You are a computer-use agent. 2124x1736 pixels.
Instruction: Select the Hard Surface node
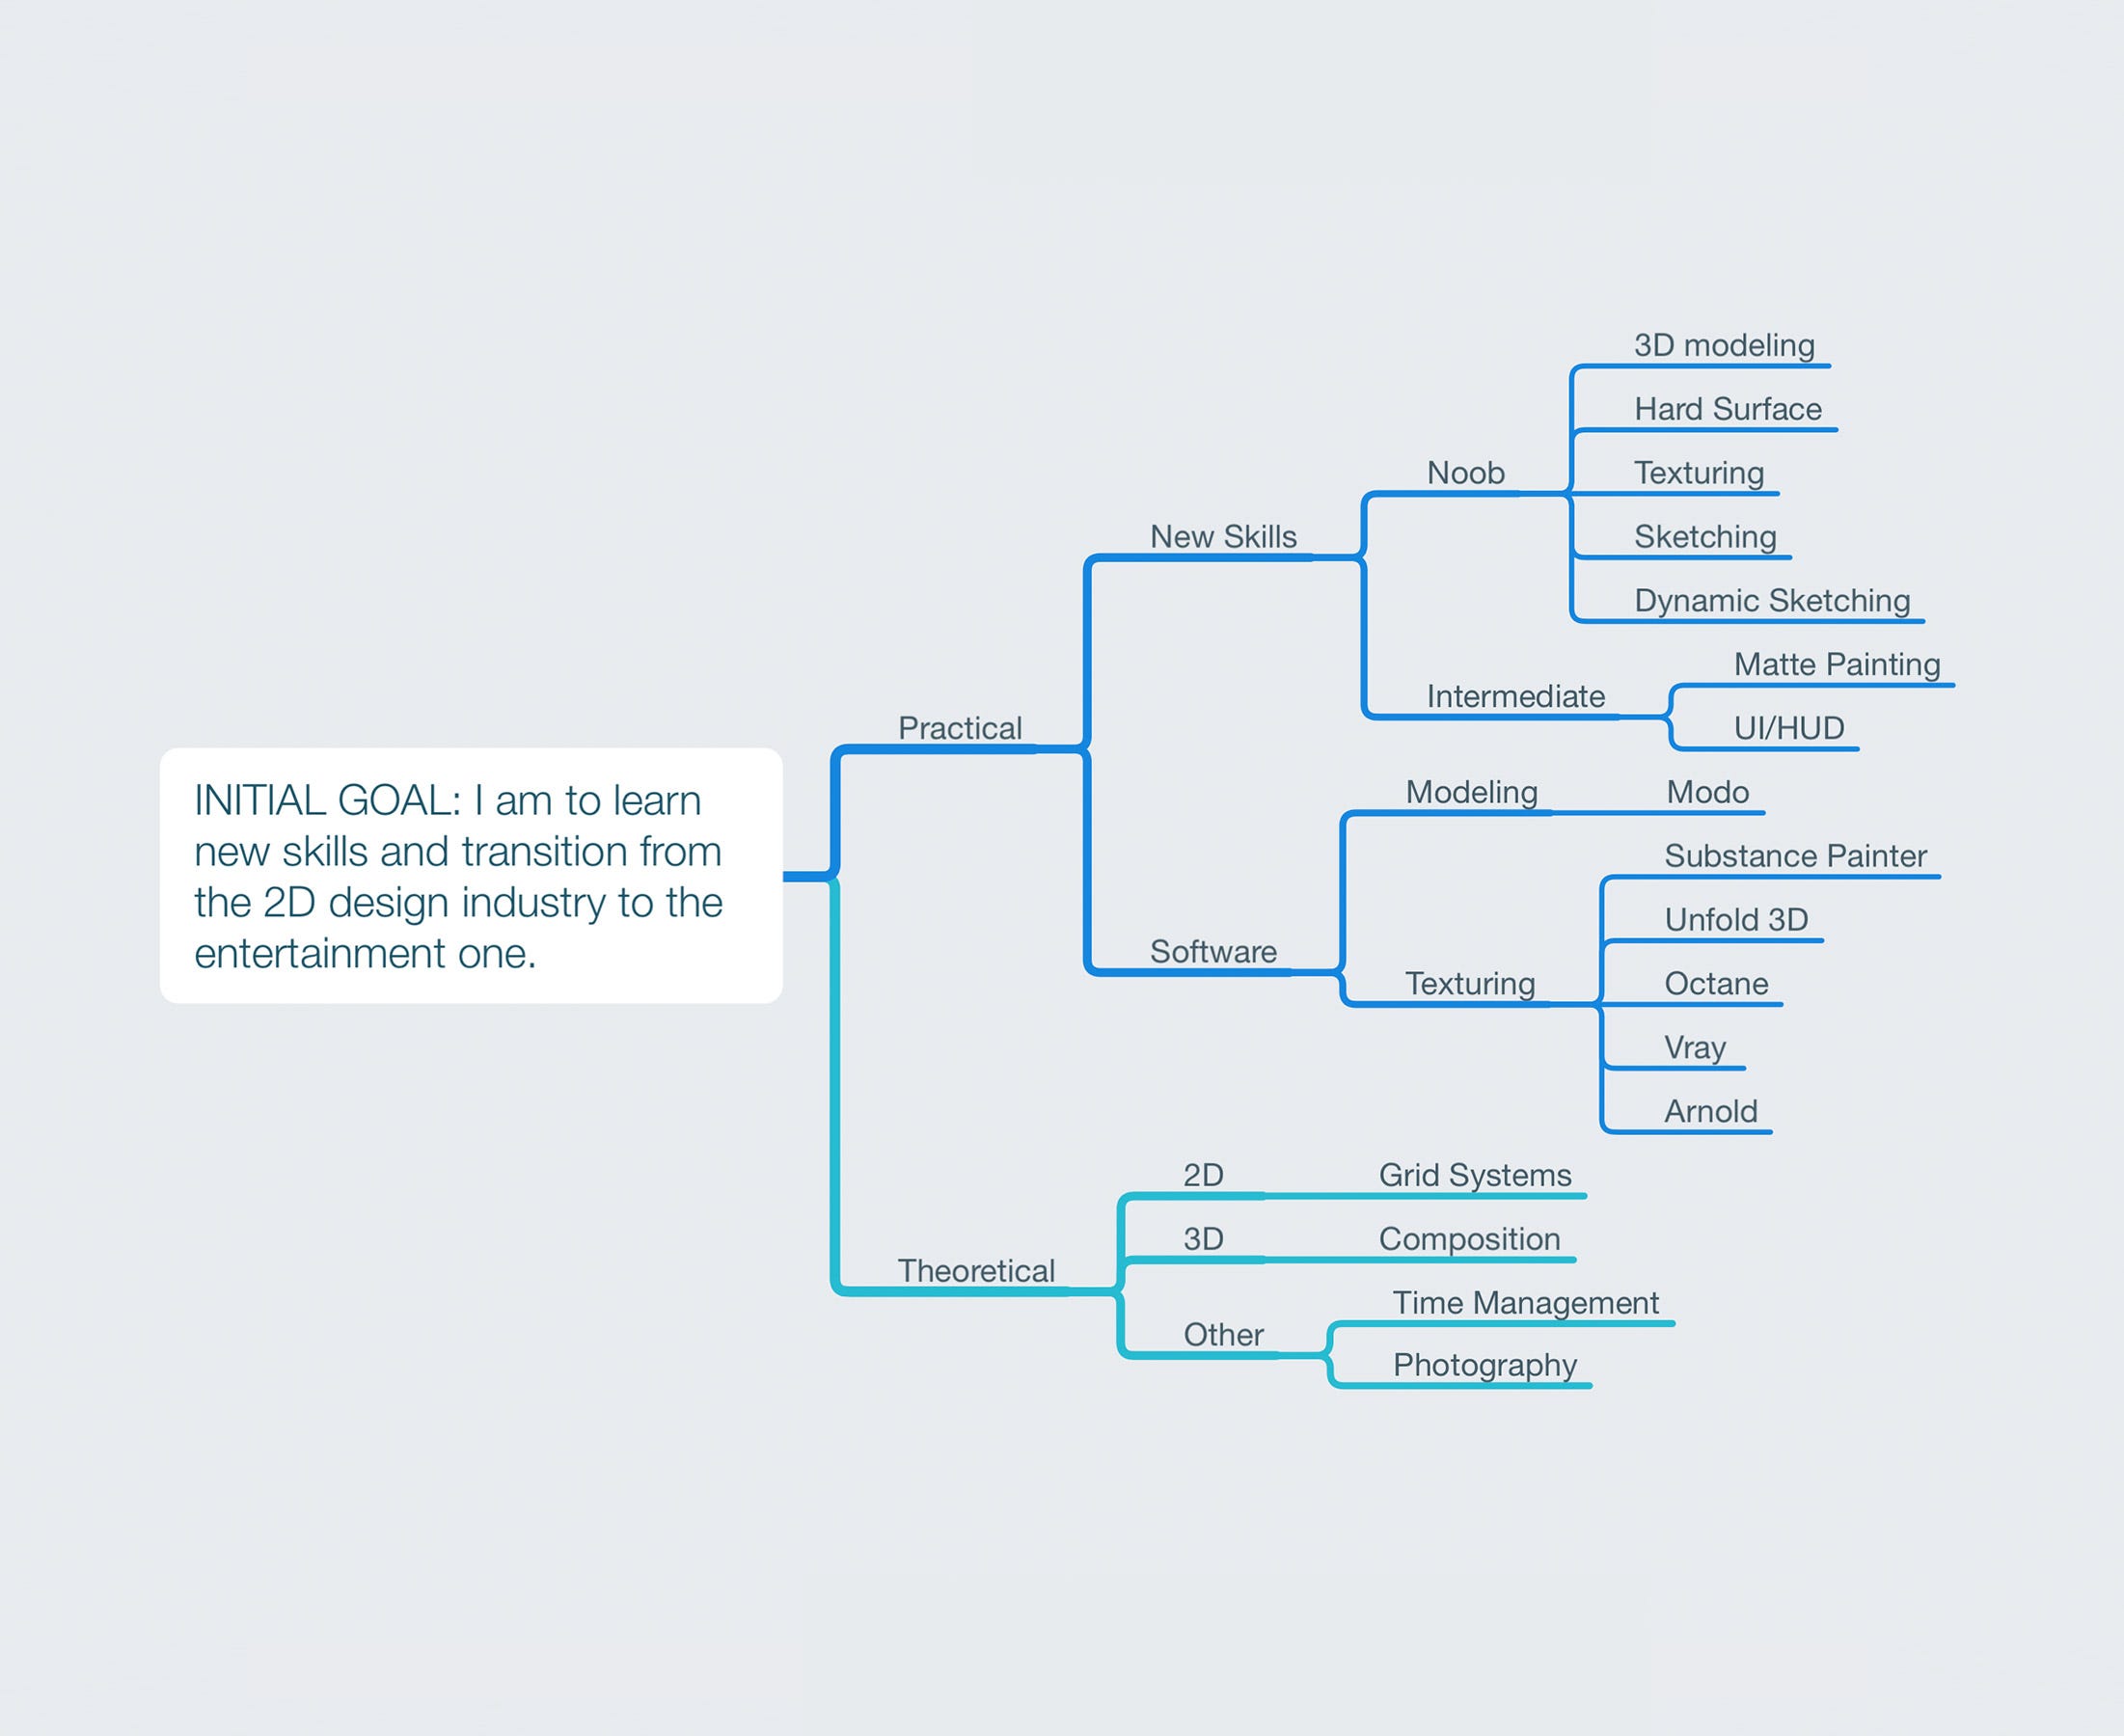click(x=1727, y=410)
